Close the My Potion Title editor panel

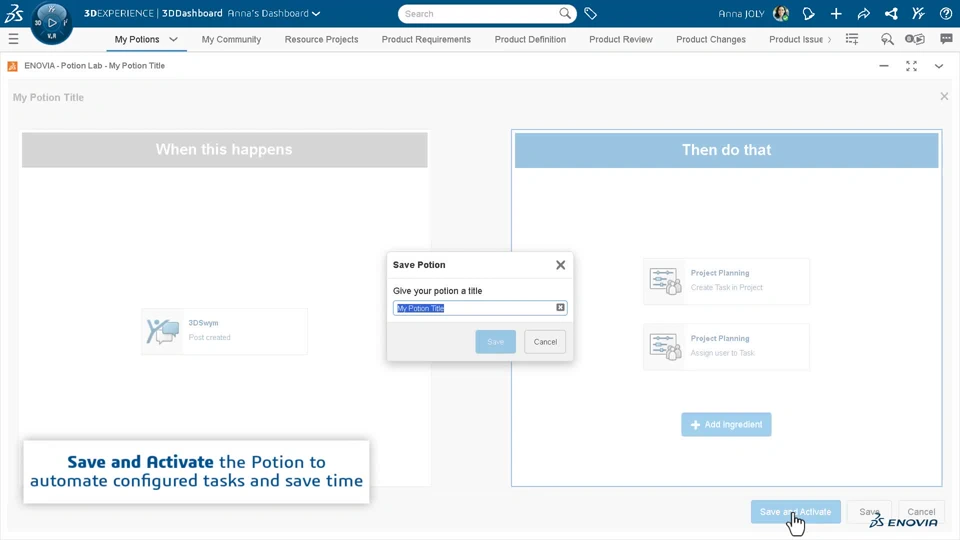(944, 96)
